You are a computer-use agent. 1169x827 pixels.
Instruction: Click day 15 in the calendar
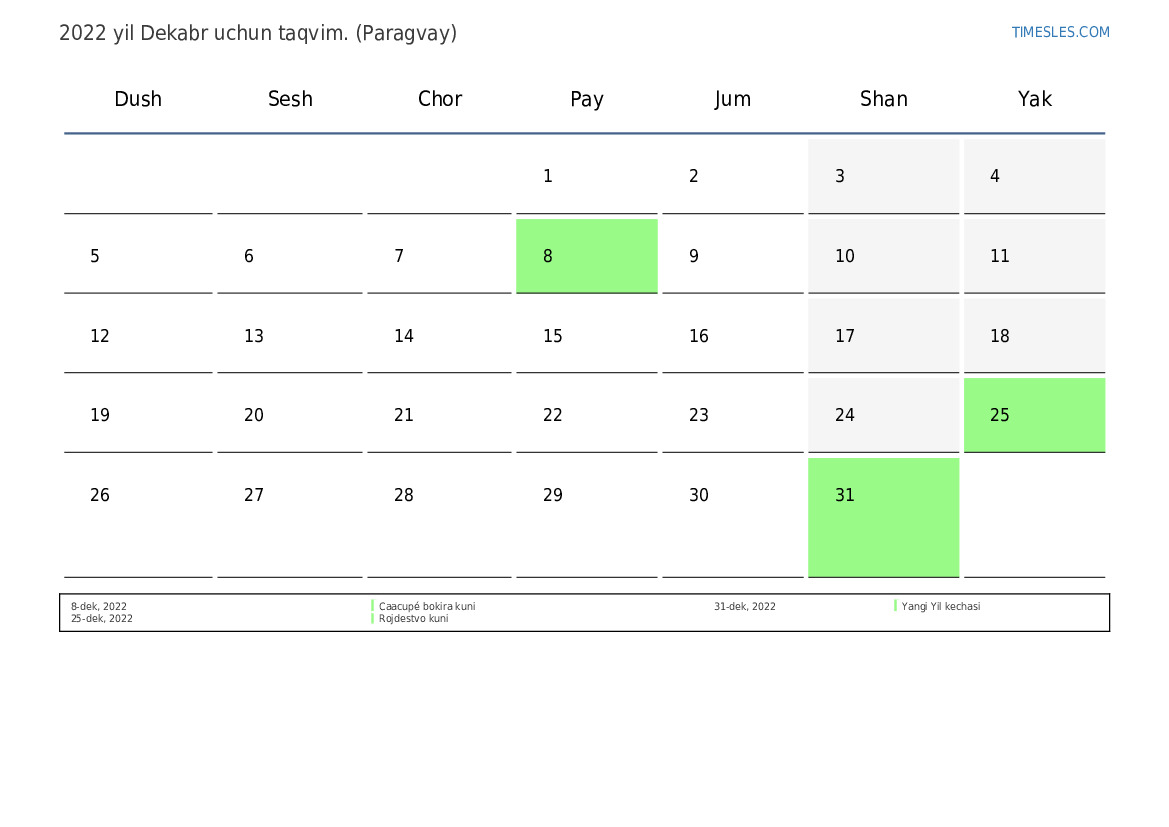pos(587,336)
